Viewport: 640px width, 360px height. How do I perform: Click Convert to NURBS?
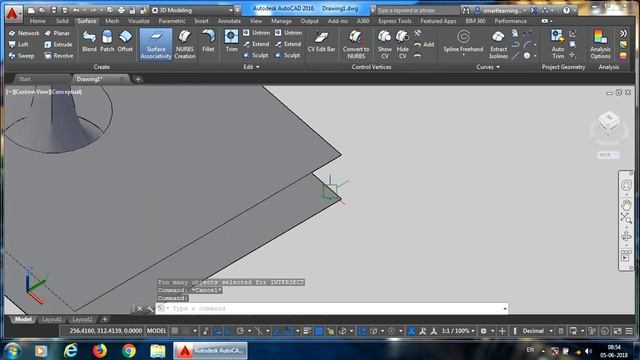(356, 44)
